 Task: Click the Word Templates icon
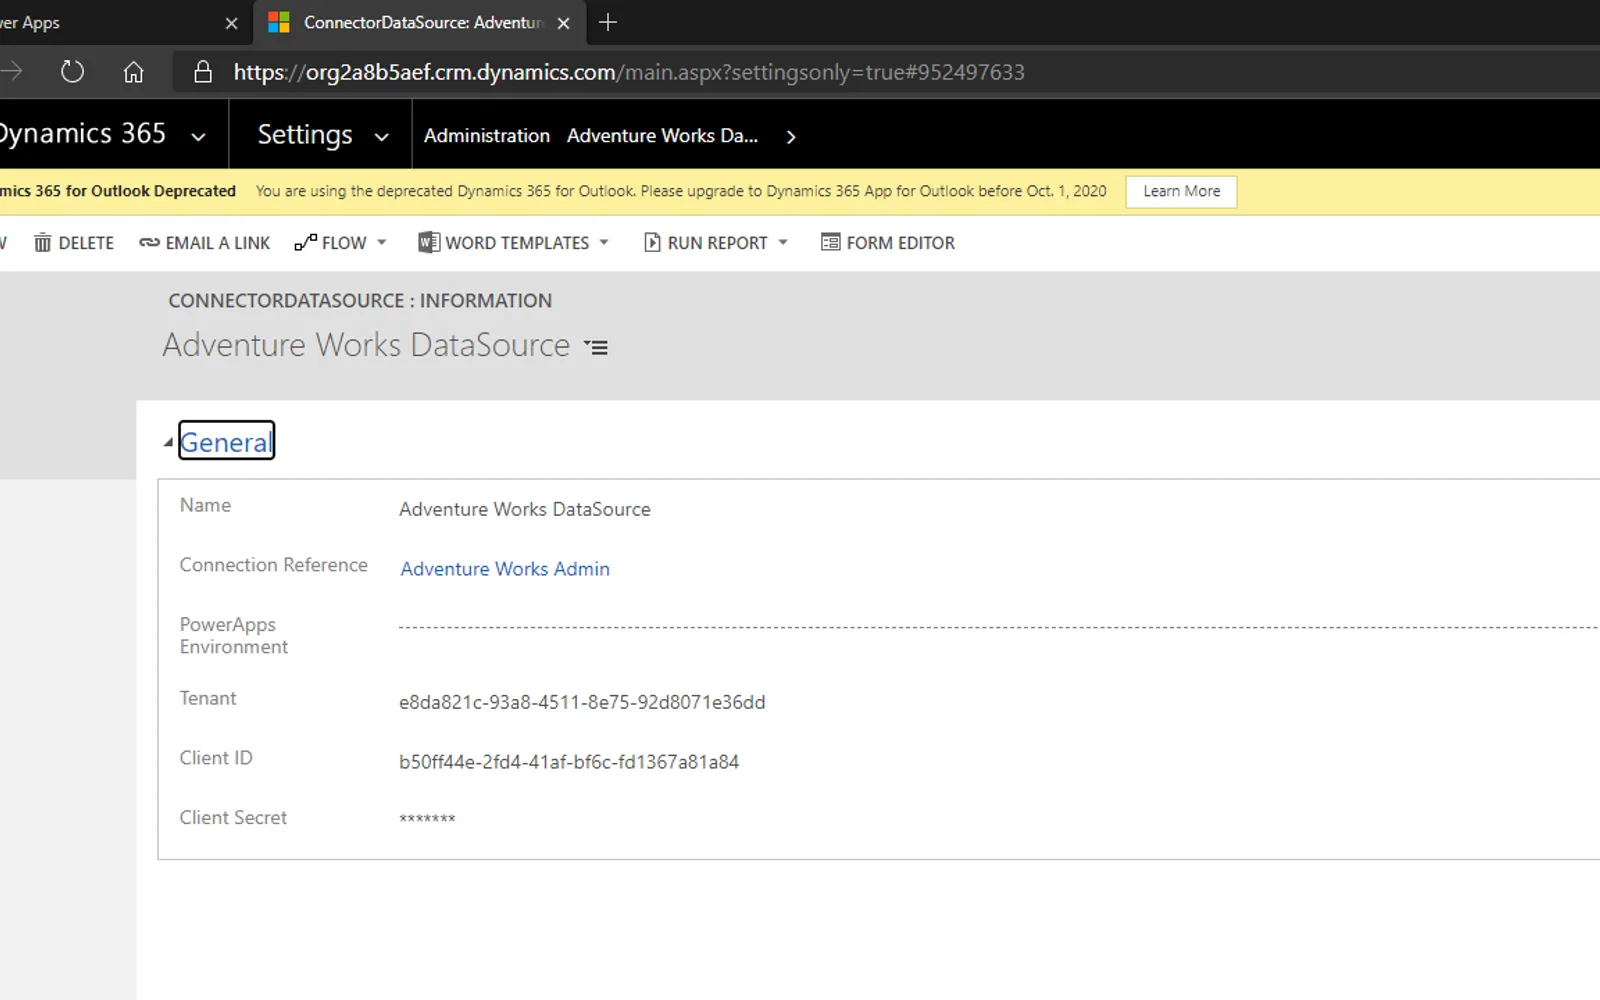(x=429, y=243)
